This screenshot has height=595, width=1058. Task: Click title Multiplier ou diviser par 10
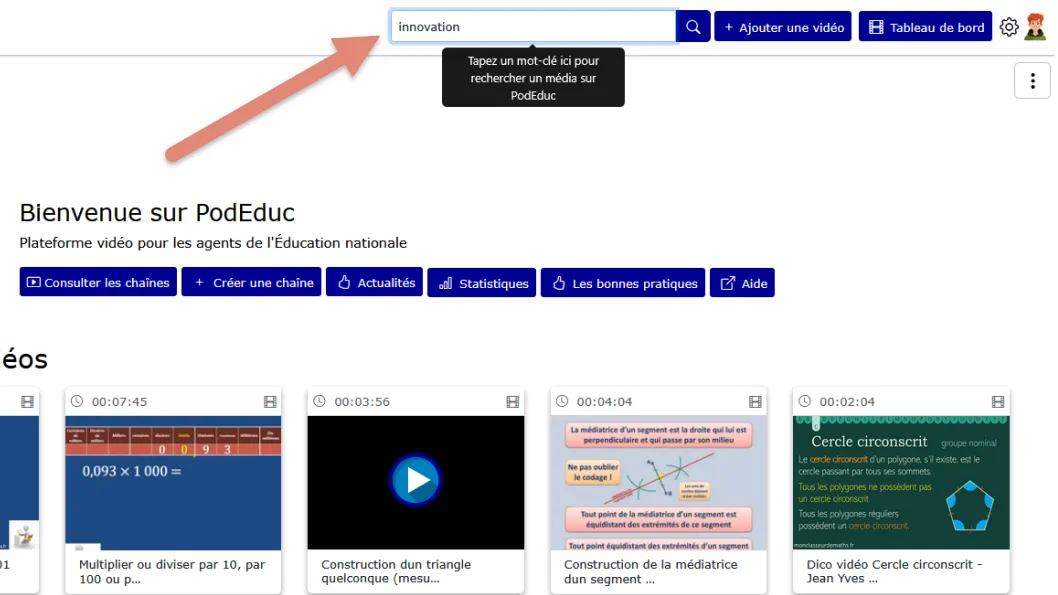pyautogui.click(x=172, y=571)
